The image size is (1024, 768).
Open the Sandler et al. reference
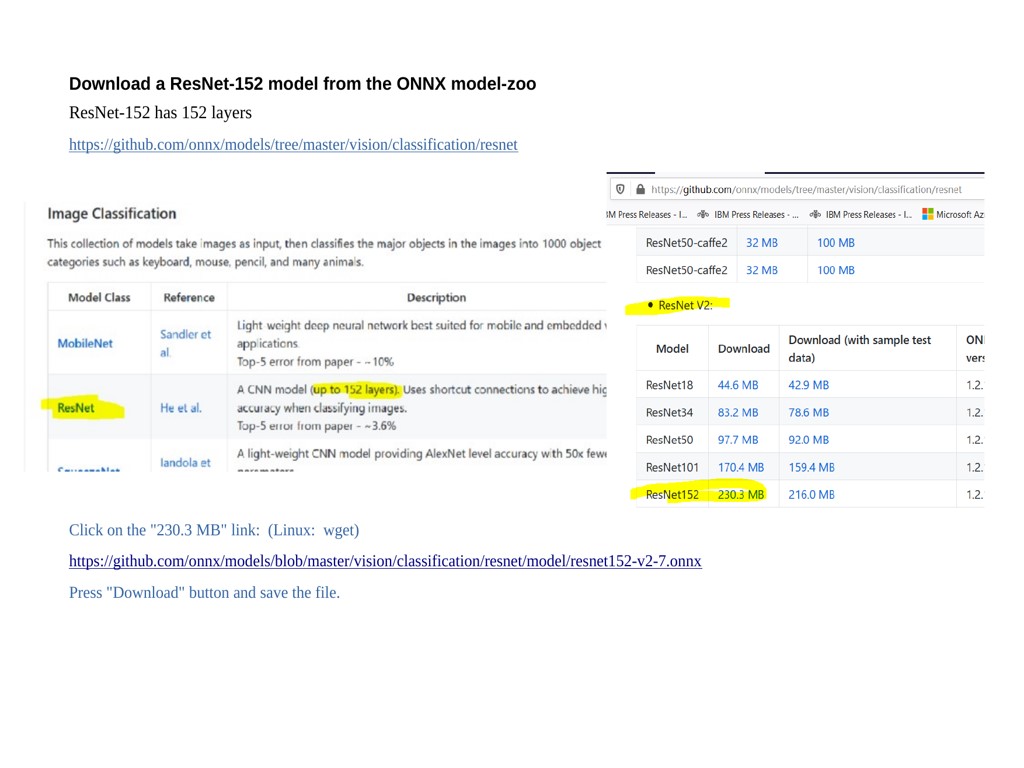[185, 343]
